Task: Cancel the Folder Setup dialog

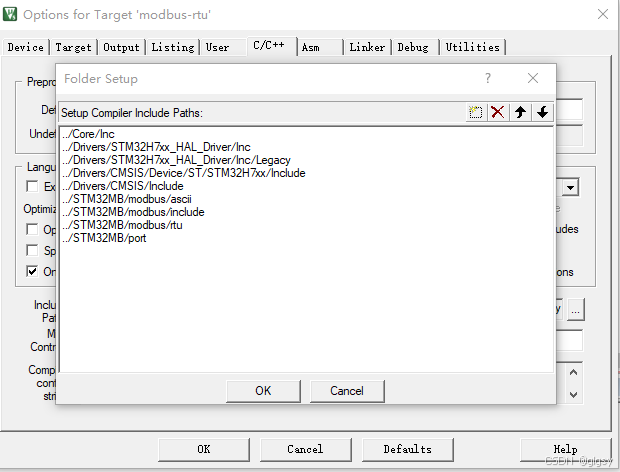Action: pos(347,391)
